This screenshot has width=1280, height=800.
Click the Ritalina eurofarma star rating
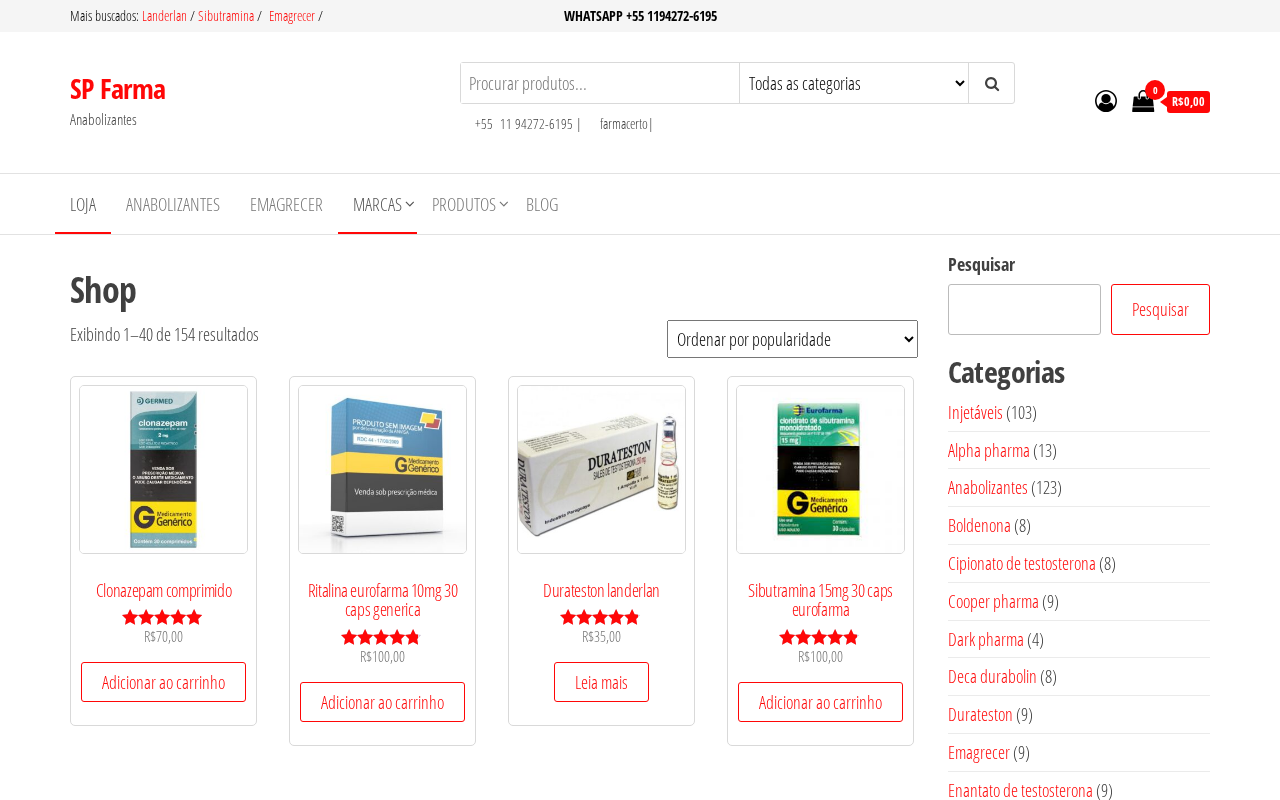[x=382, y=638]
